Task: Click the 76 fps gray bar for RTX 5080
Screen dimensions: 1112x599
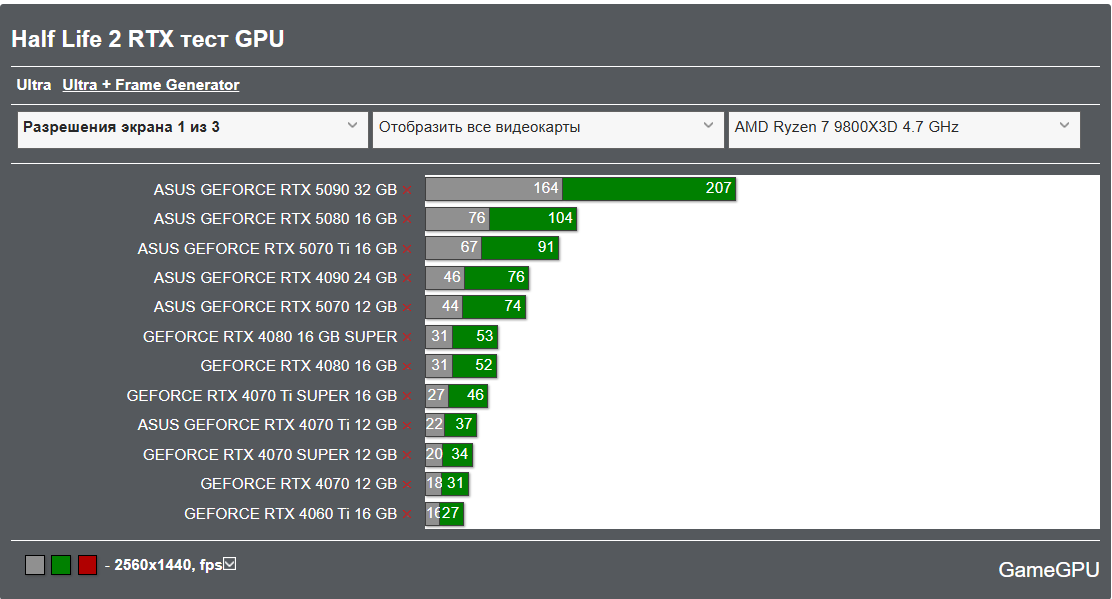Action: (457, 218)
